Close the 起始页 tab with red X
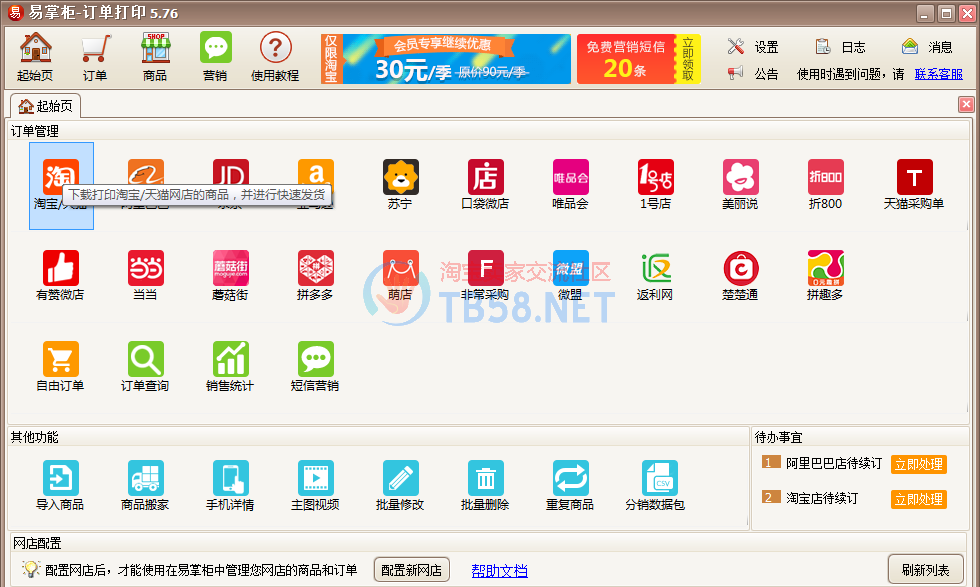Image resolution: width=980 pixels, height=587 pixels. tap(966, 104)
